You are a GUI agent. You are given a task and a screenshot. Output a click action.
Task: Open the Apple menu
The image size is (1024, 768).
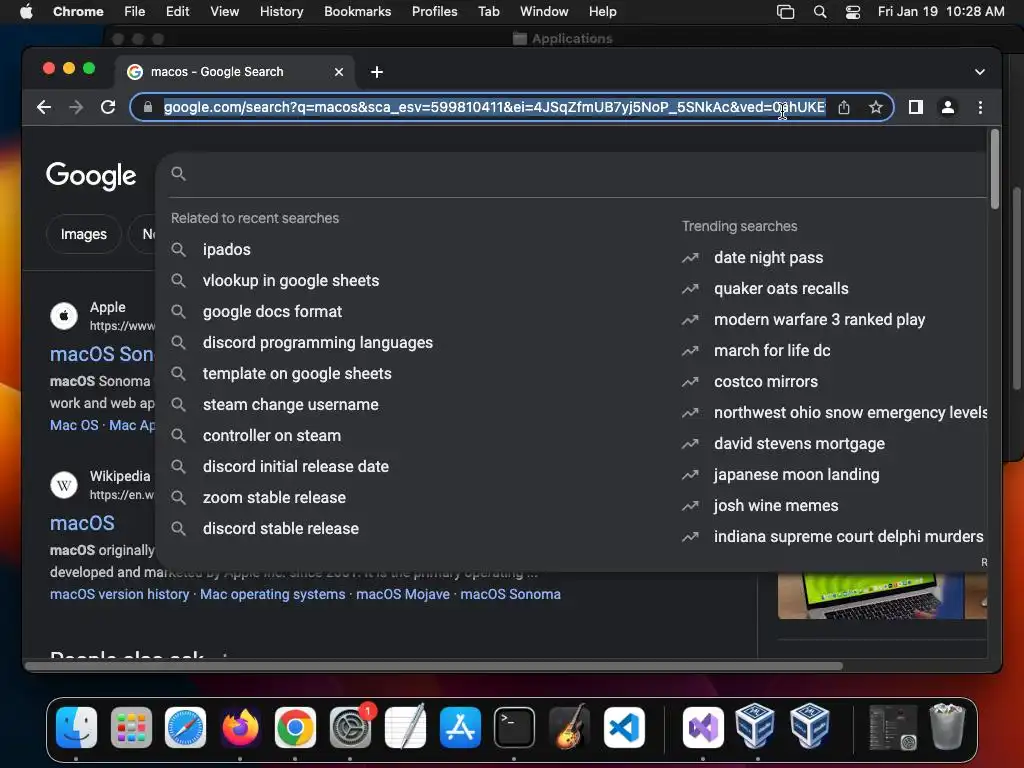coord(26,12)
